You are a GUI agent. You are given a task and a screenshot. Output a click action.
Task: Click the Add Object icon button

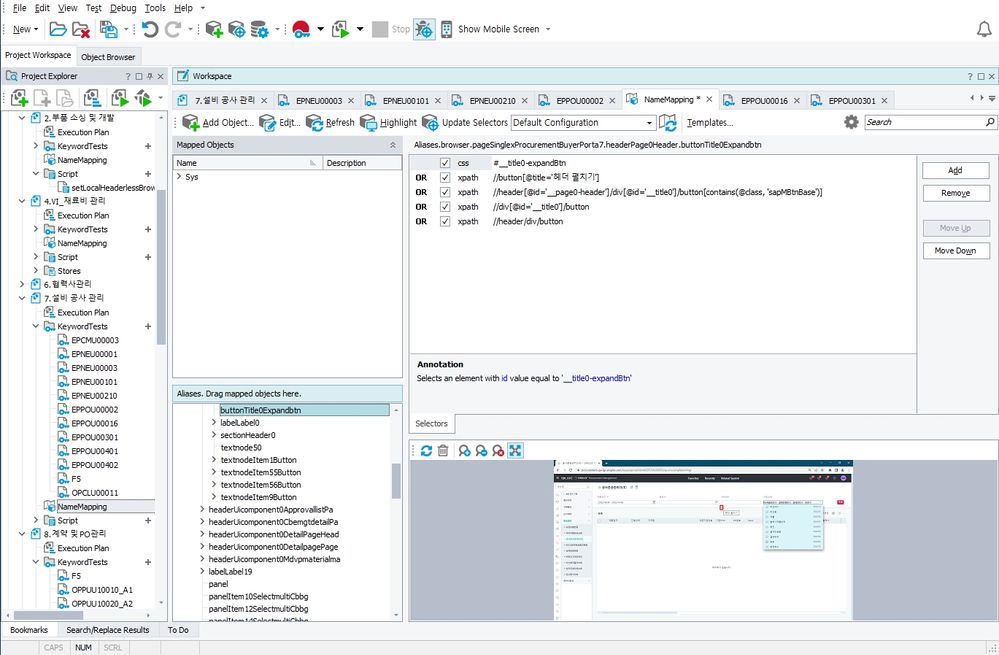190,122
